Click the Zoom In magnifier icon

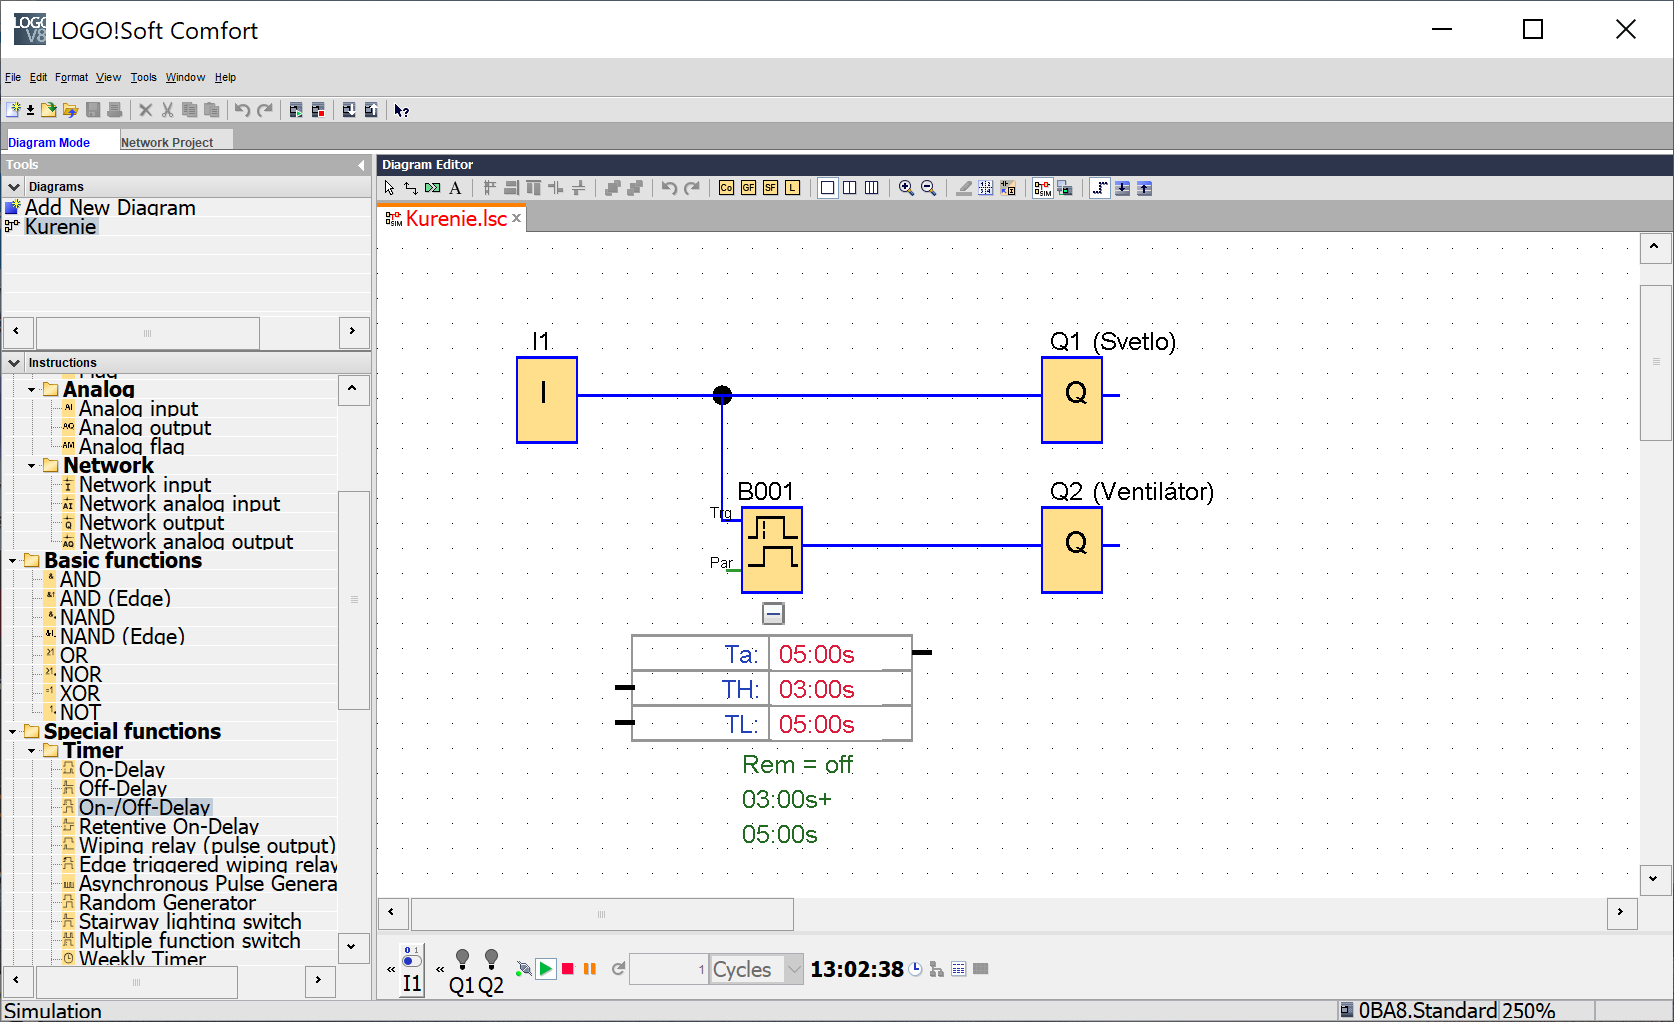(x=906, y=188)
